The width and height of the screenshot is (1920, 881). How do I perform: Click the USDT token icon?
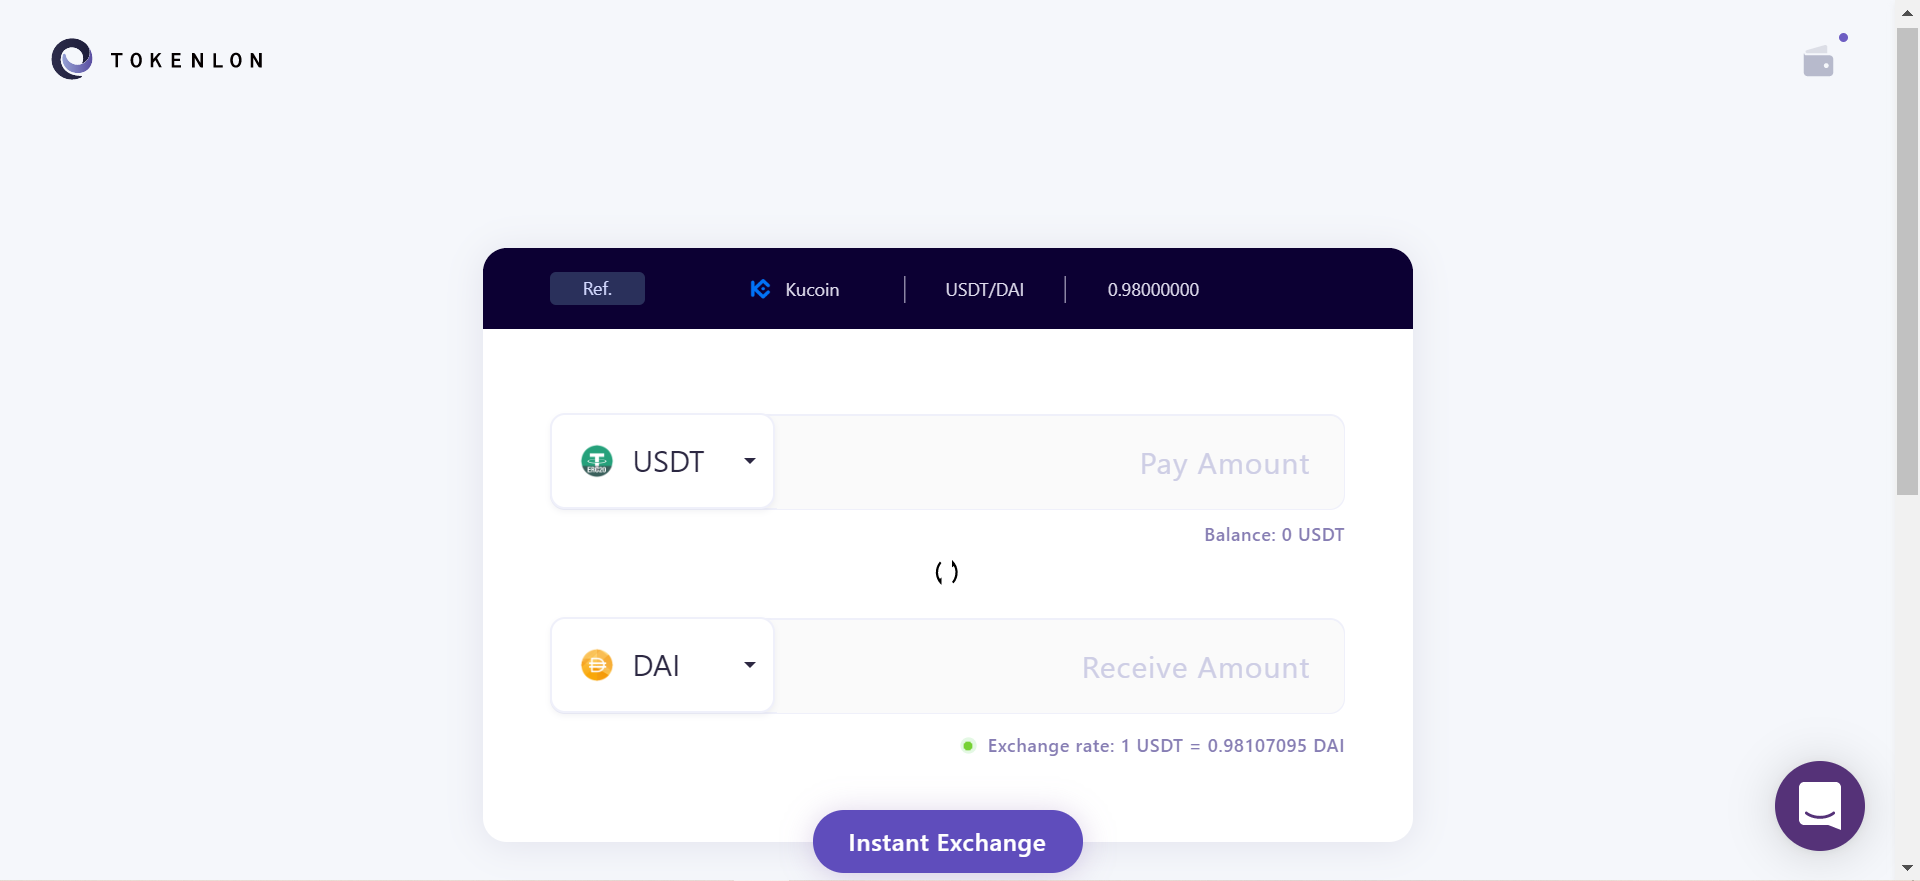tap(597, 461)
